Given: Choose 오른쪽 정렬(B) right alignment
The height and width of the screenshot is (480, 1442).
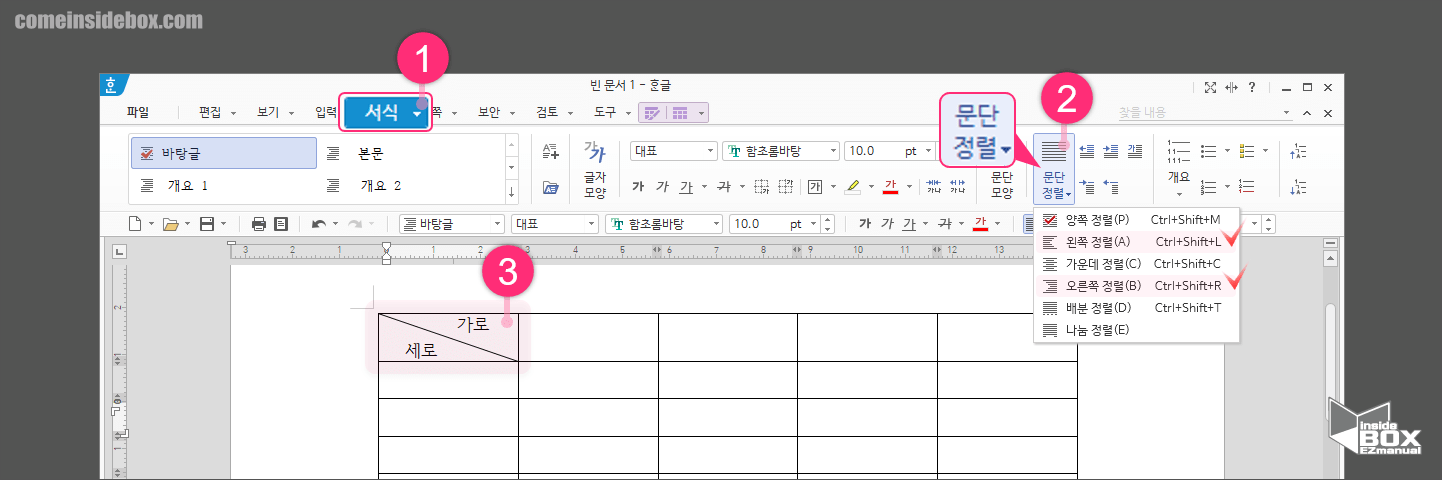Looking at the screenshot, I should [x=1136, y=286].
